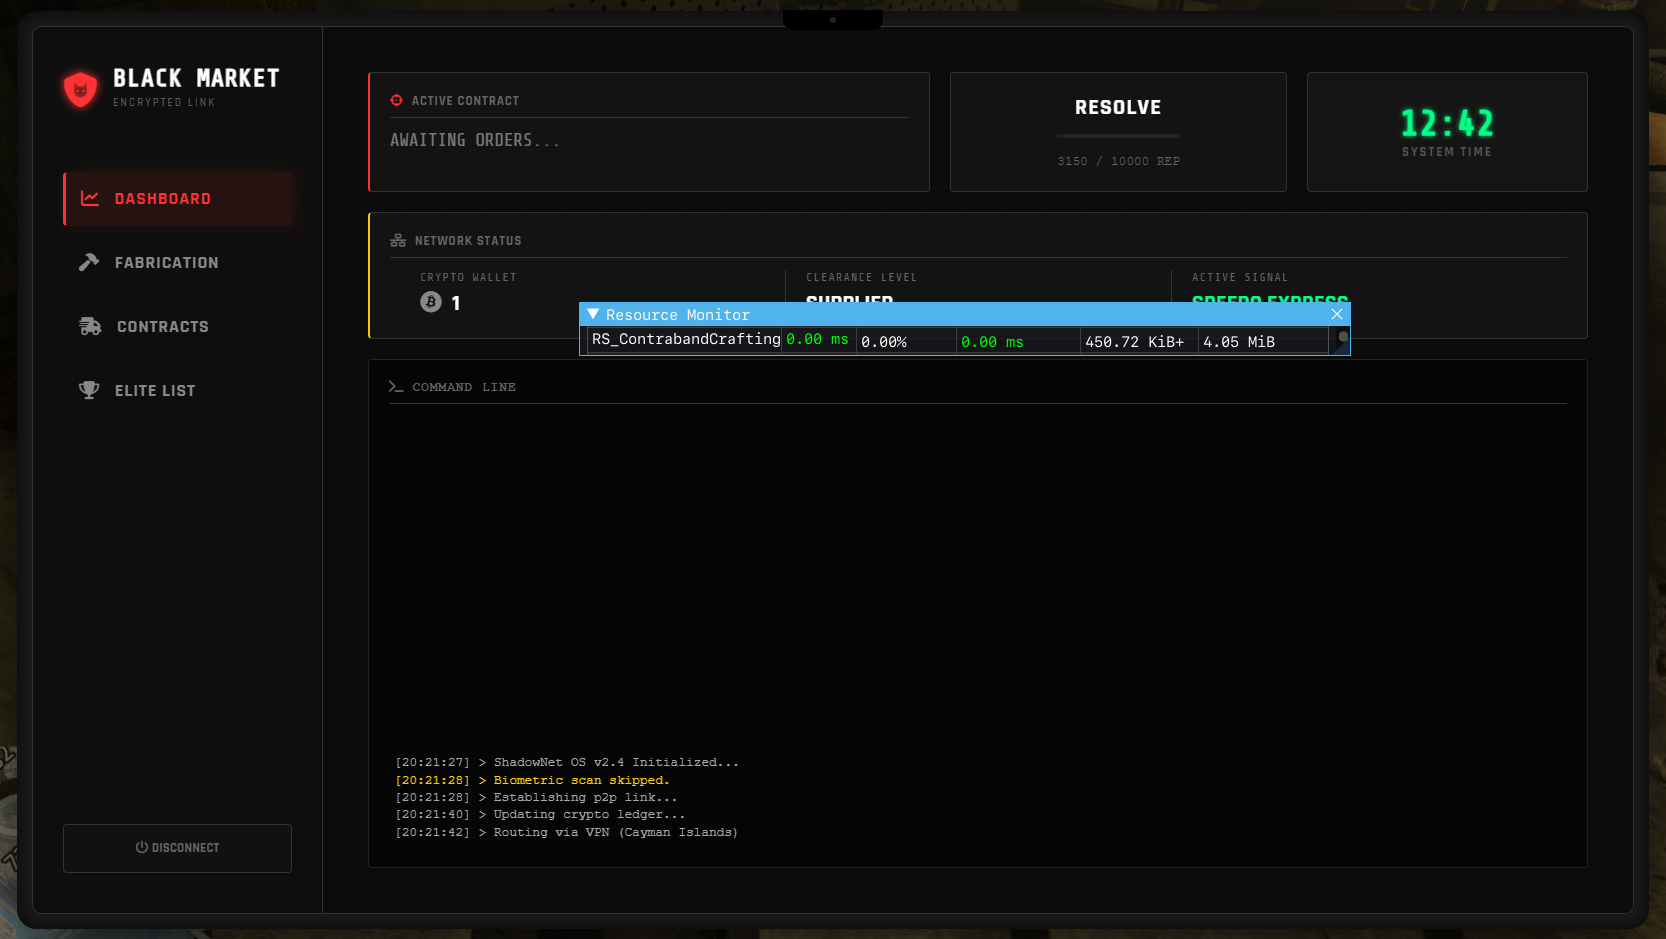1666x939 pixels.
Task: Click the 'Biometric scan skipped.' log line
Action: (532, 780)
